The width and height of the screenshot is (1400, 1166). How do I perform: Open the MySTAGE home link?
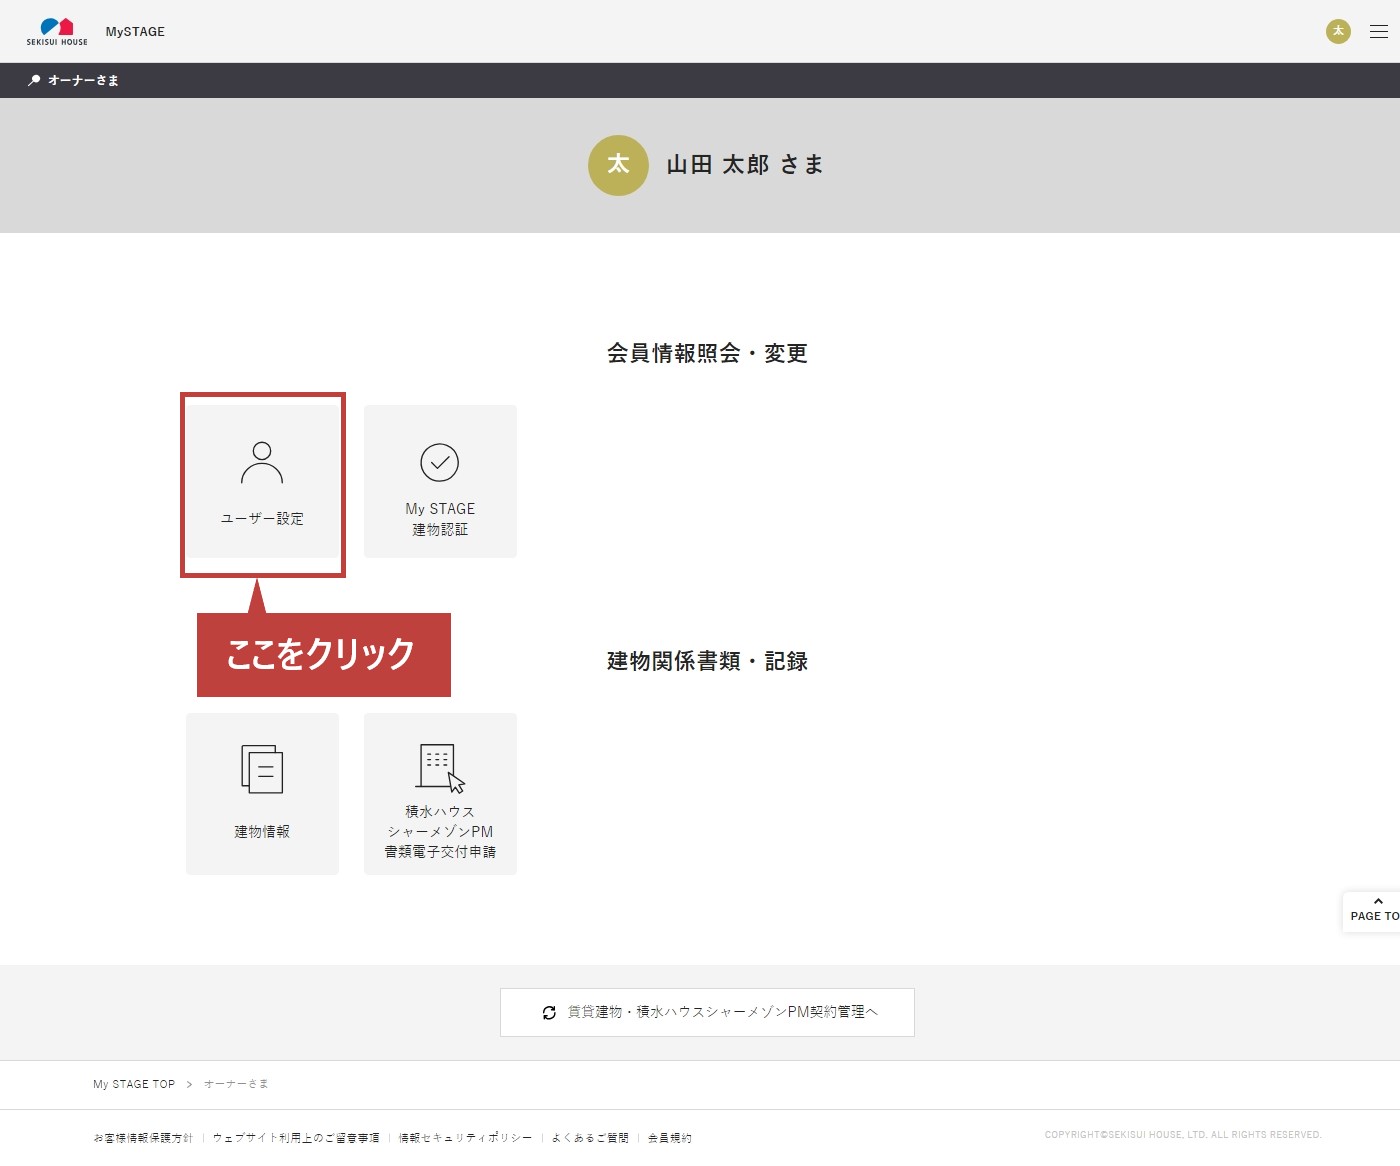pos(135,31)
